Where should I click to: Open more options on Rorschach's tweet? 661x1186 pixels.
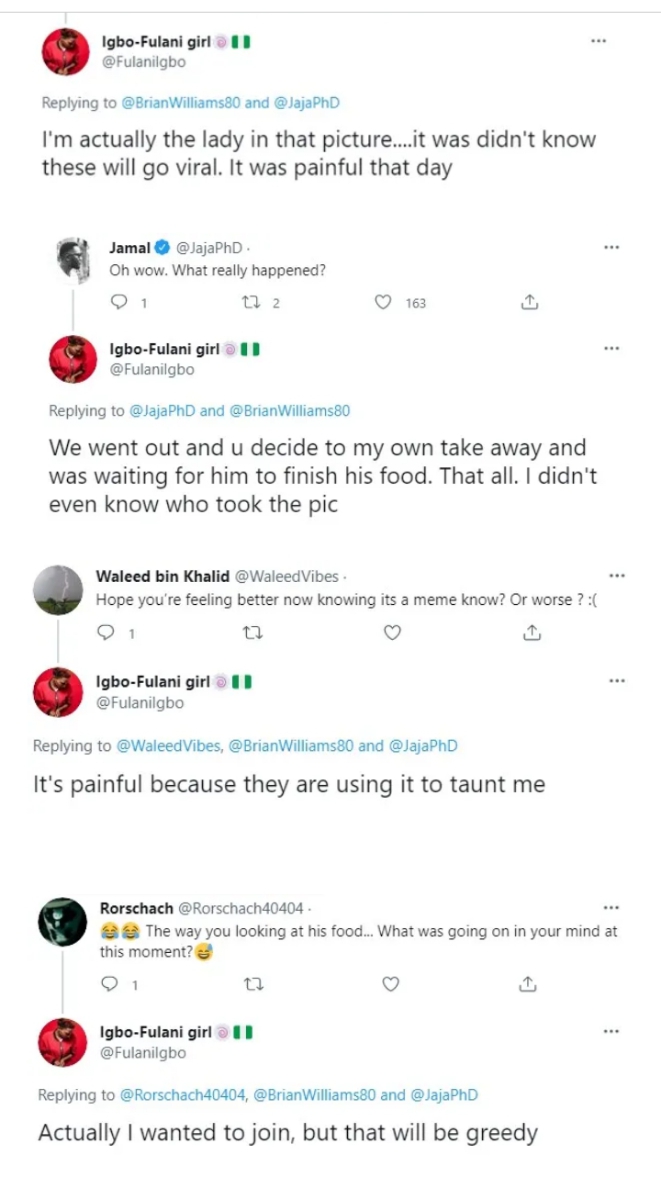coord(612,908)
